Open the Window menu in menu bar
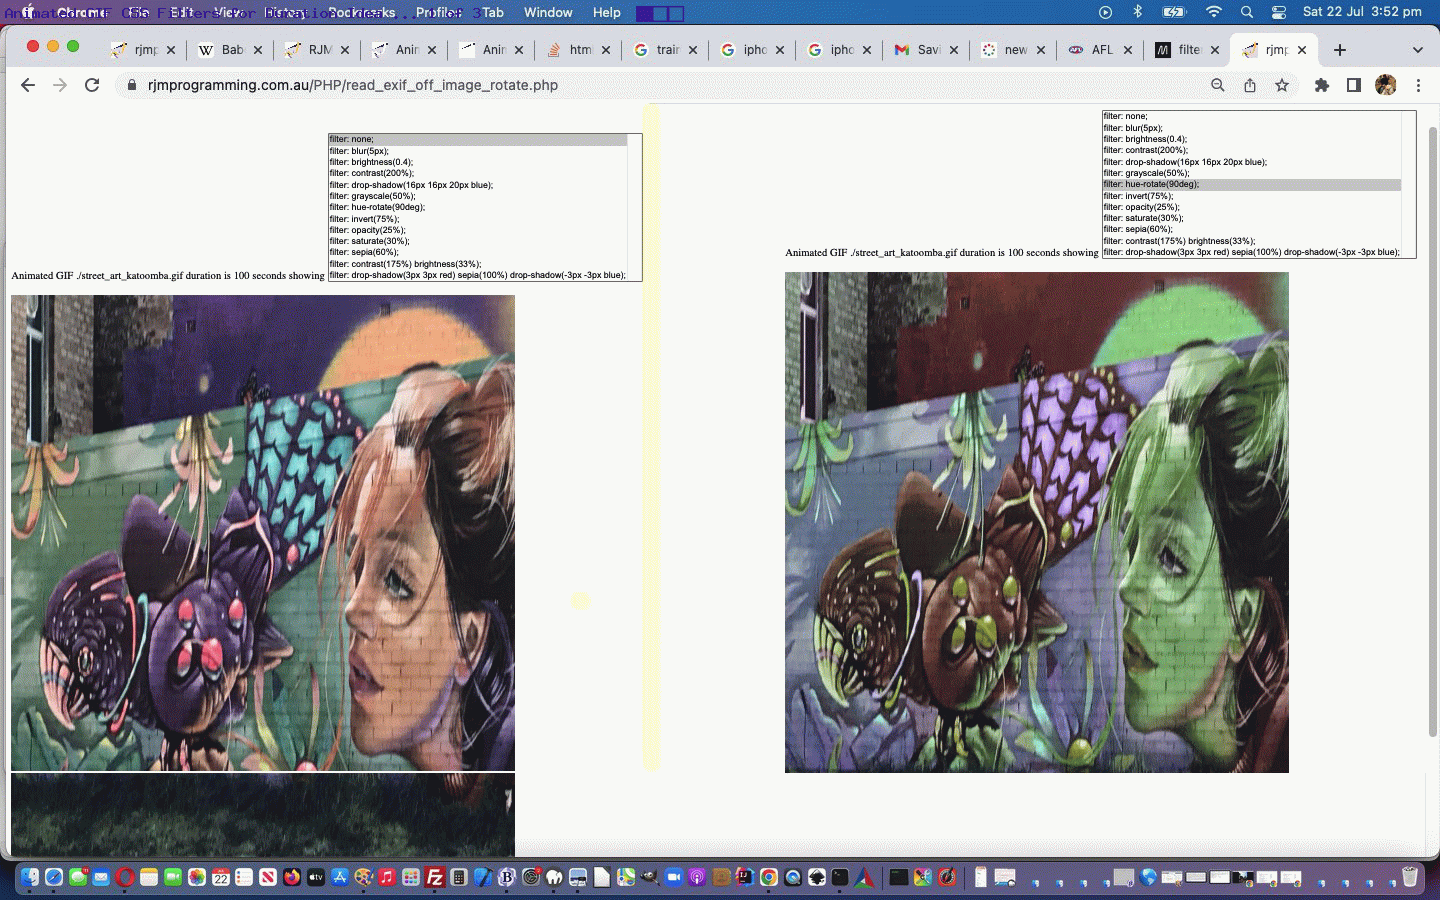 [548, 12]
